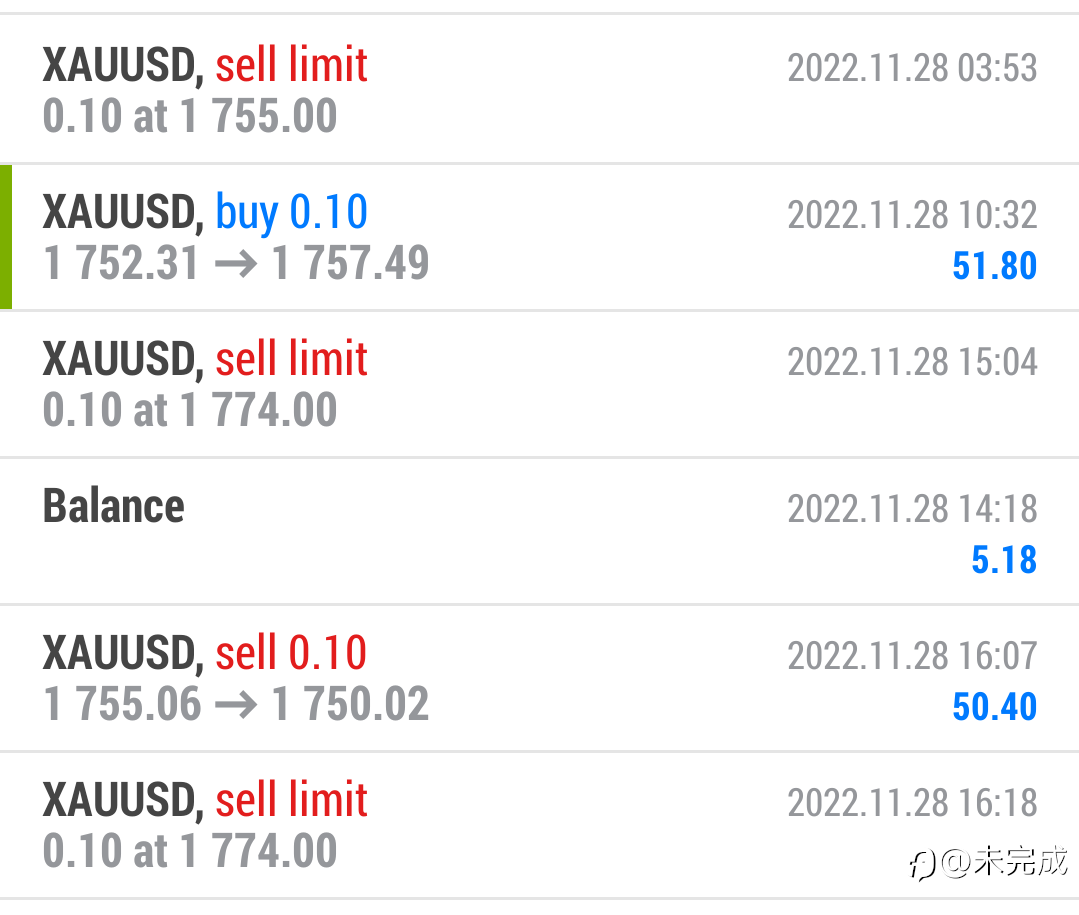Click the arrow between 1 755.06 and 1 750.02
This screenshot has width=1079, height=915.
click(236, 704)
